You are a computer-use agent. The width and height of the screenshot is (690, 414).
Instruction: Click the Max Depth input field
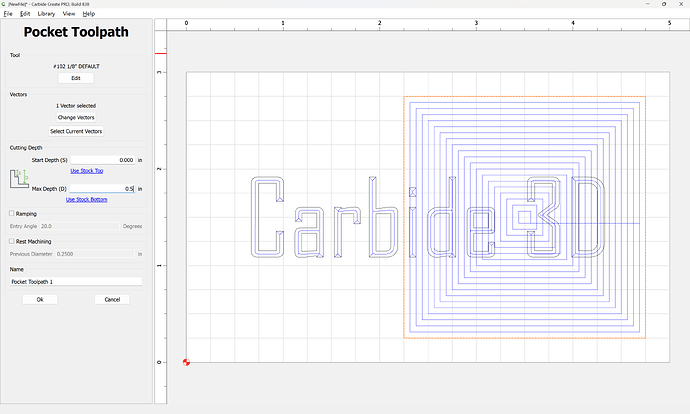click(102, 189)
